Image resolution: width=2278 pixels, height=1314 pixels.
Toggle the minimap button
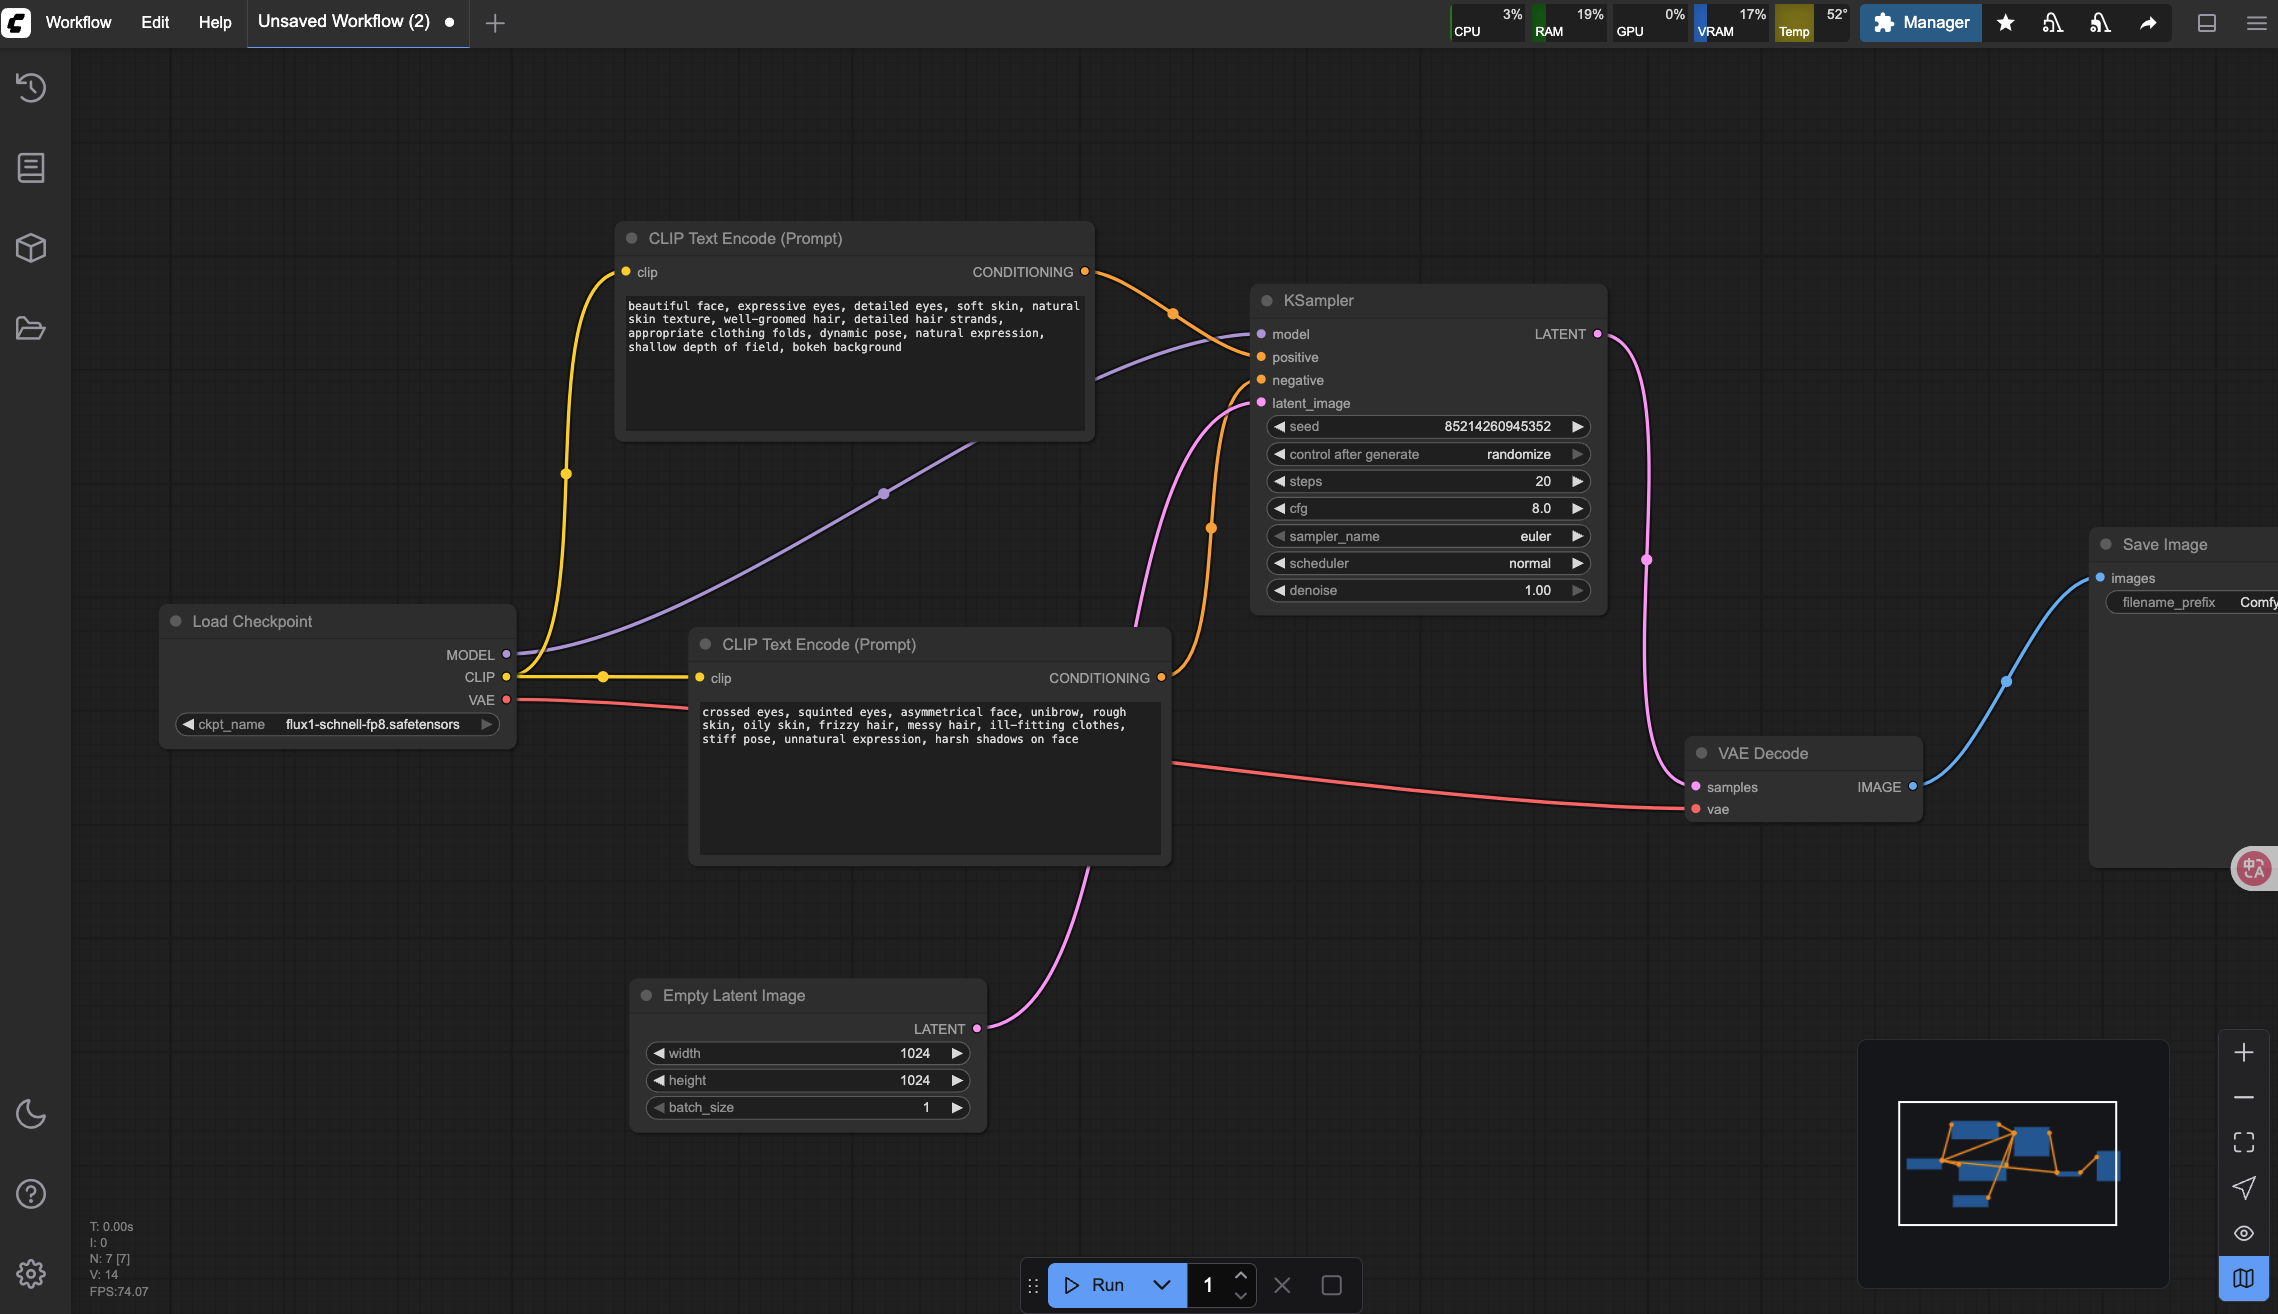coord(2243,1278)
